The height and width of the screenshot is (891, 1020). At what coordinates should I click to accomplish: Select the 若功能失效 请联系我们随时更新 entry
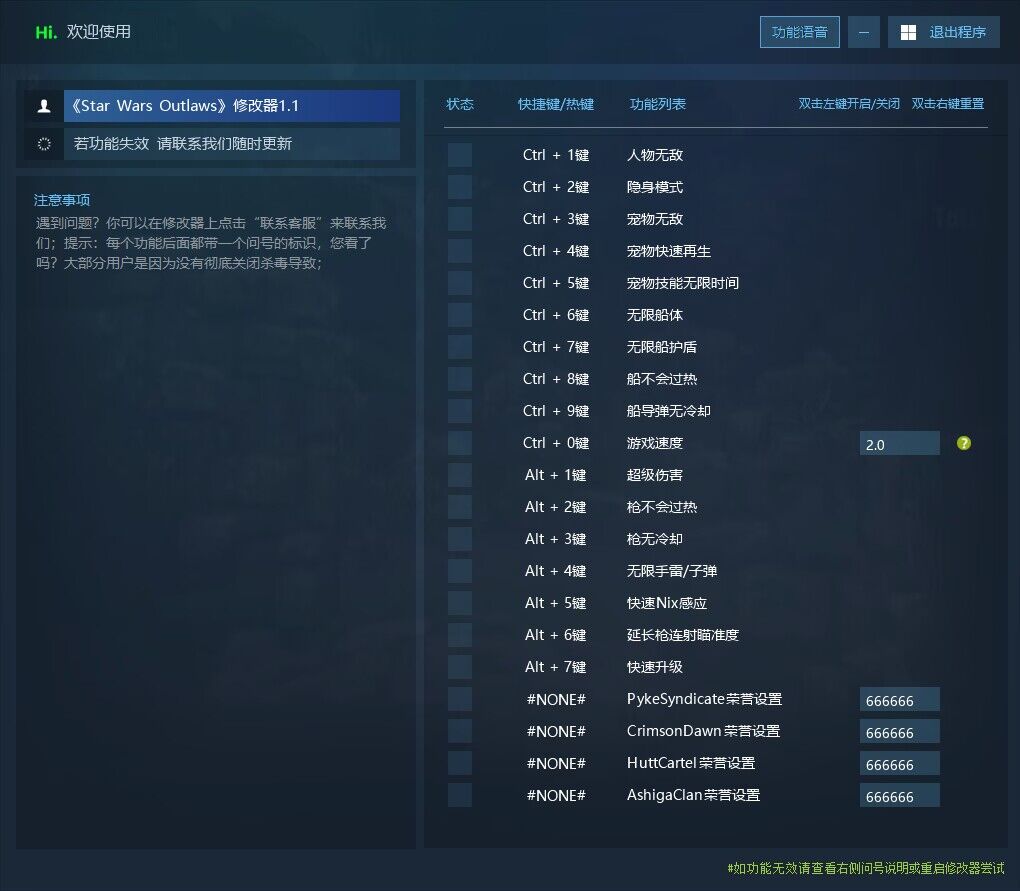point(232,144)
